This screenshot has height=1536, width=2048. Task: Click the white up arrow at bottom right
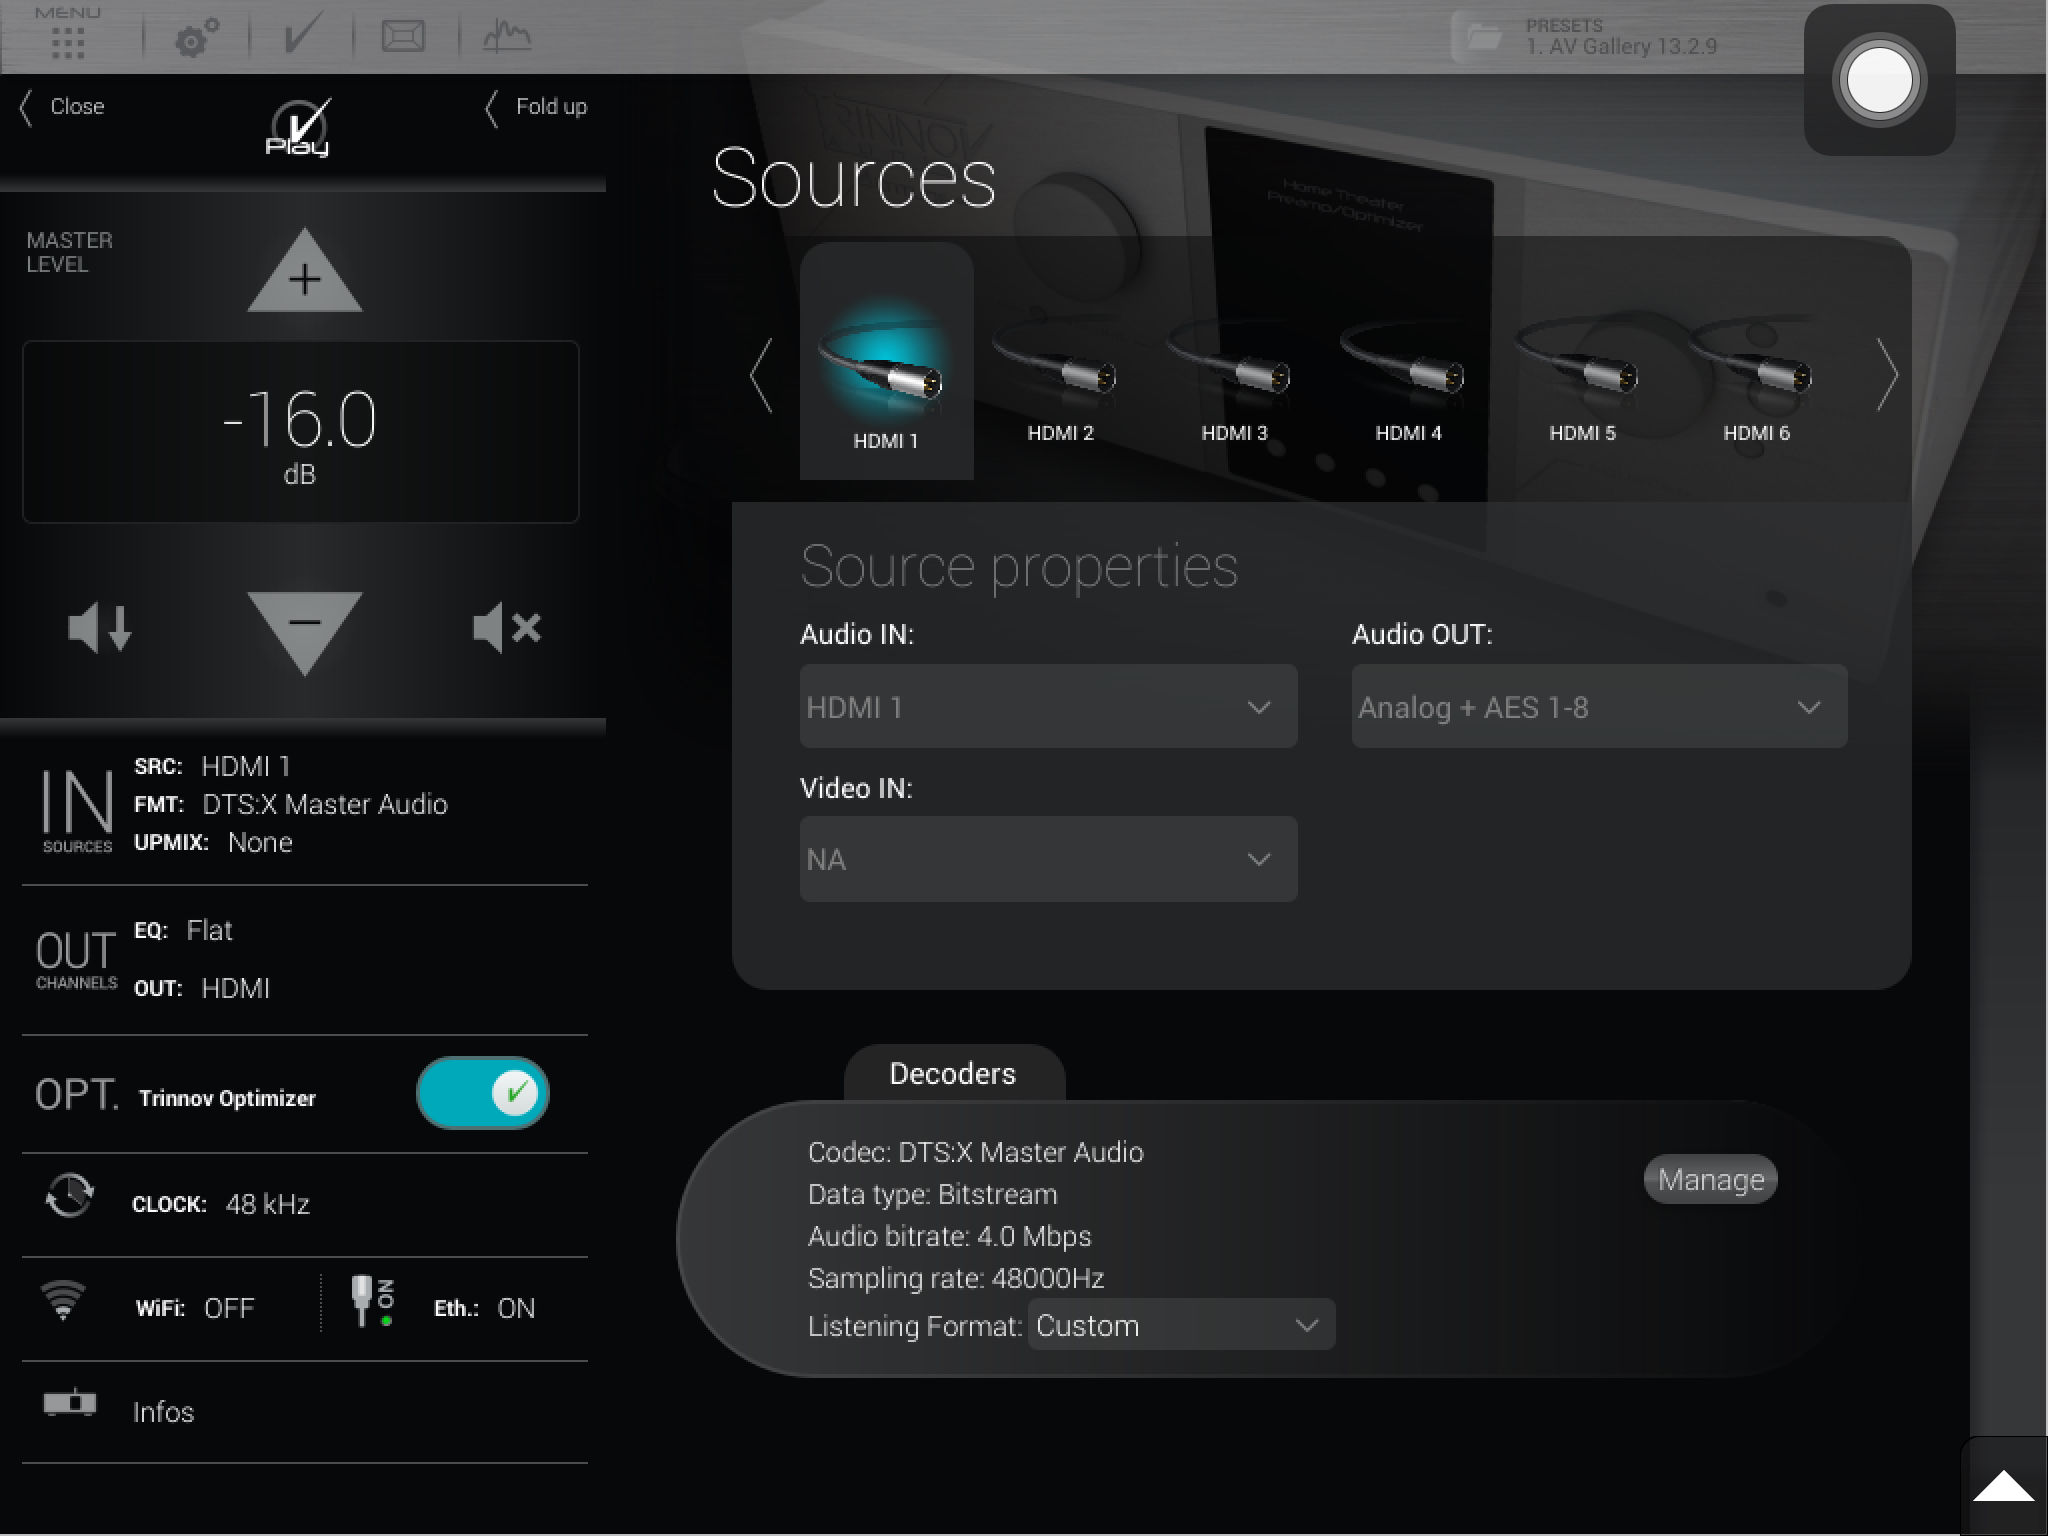pos(2003,1487)
